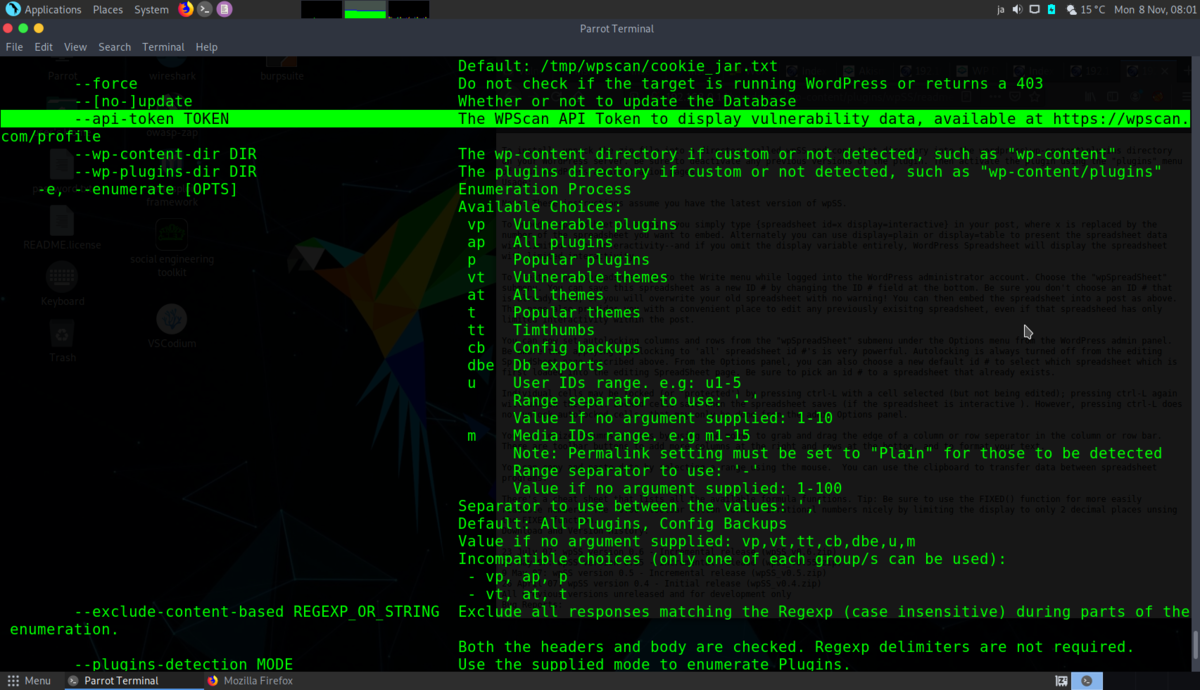The height and width of the screenshot is (690, 1200).
Task: Click '--plugins-detection MODE' option text
Action: point(184,664)
